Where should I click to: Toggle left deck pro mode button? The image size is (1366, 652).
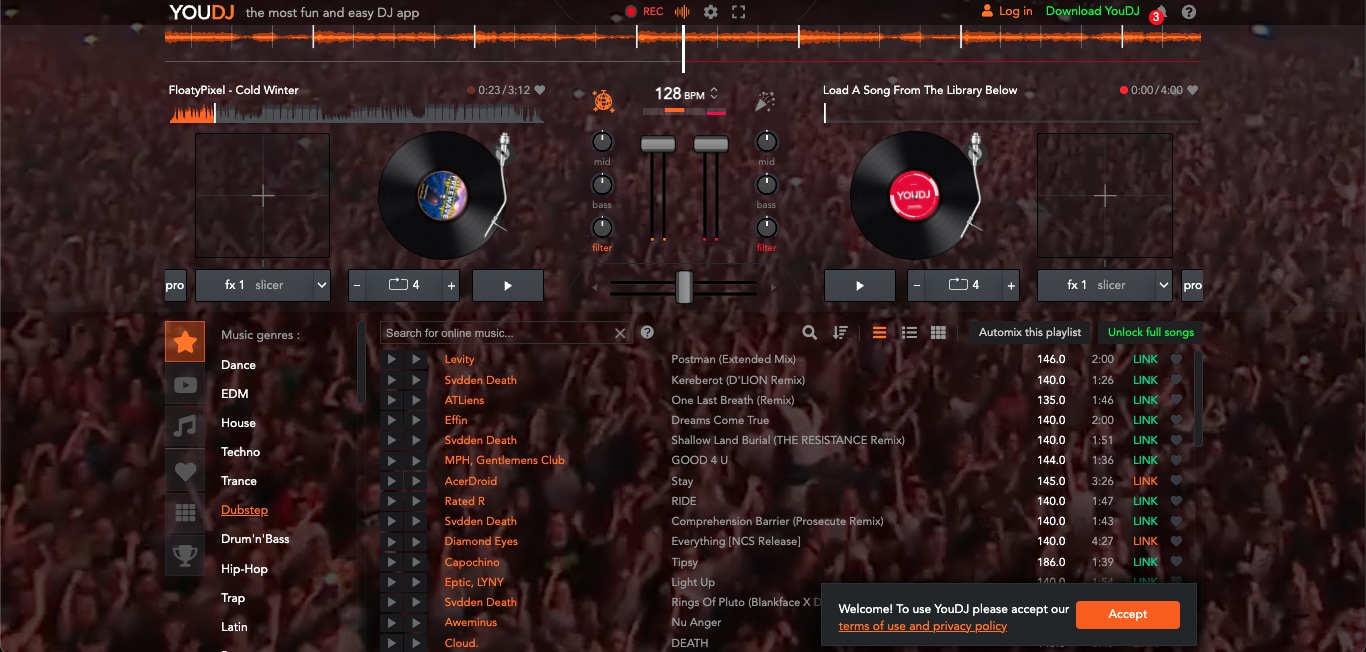click(175, 285)
